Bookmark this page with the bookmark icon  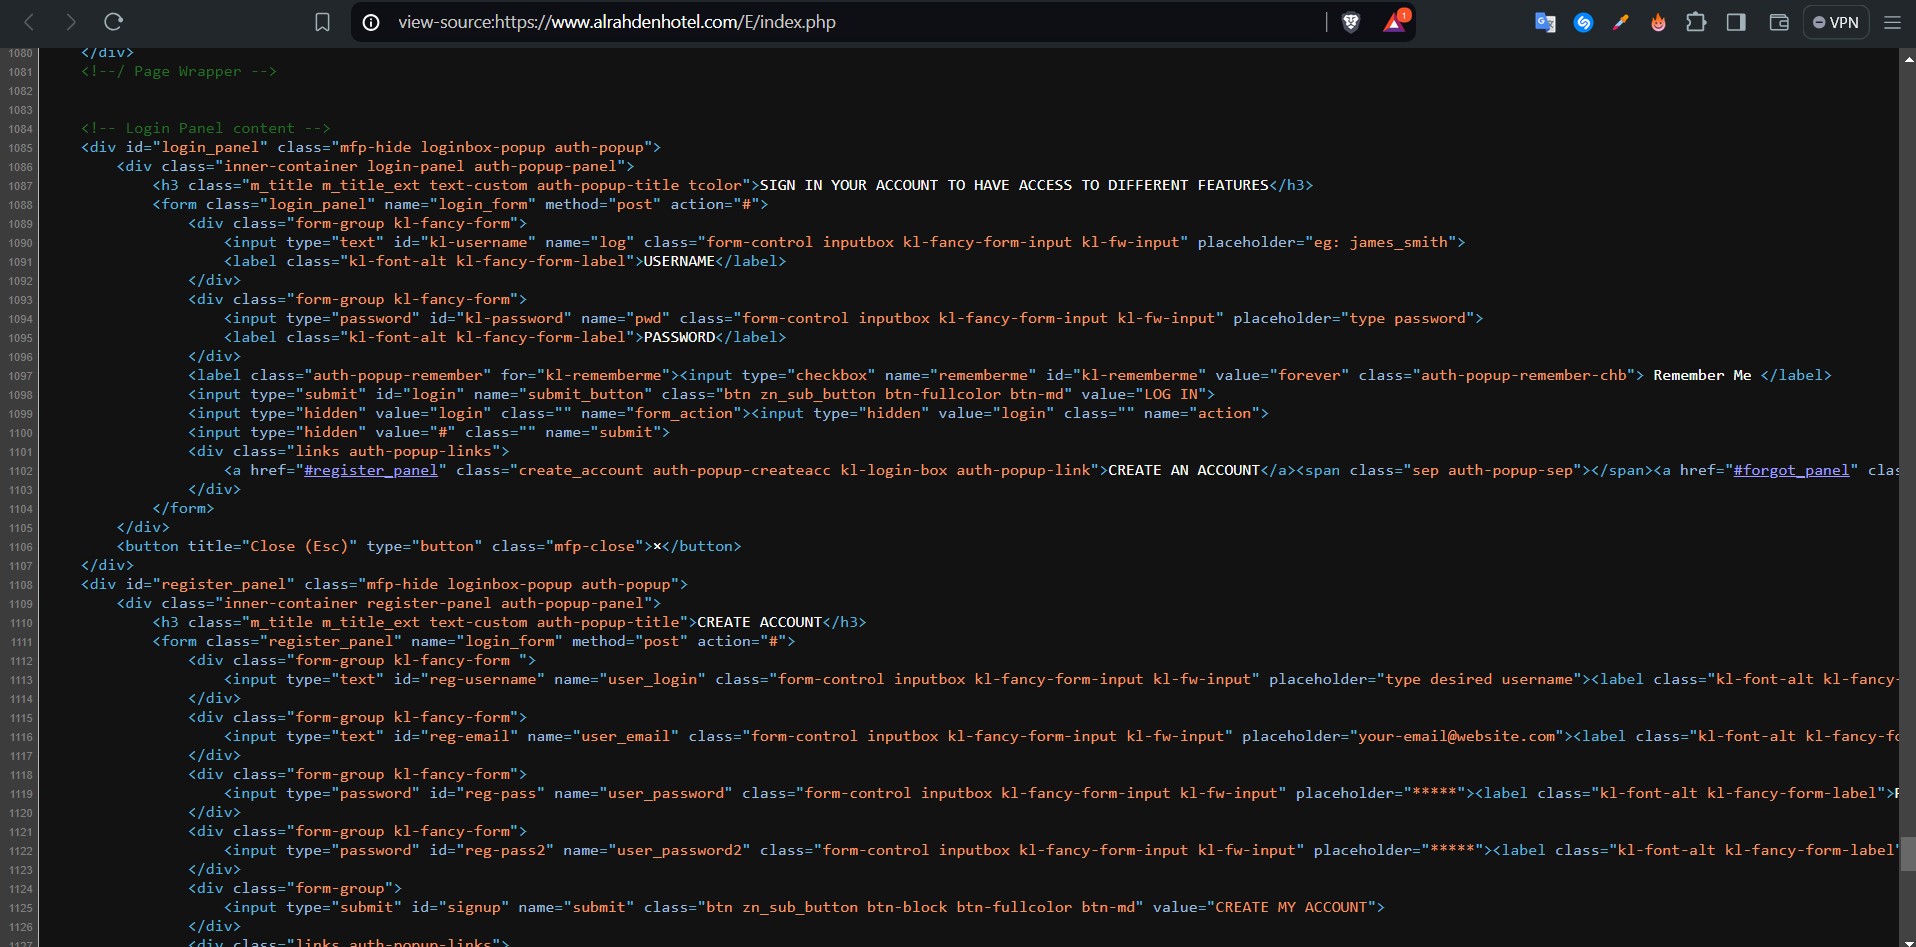point(322,22)
